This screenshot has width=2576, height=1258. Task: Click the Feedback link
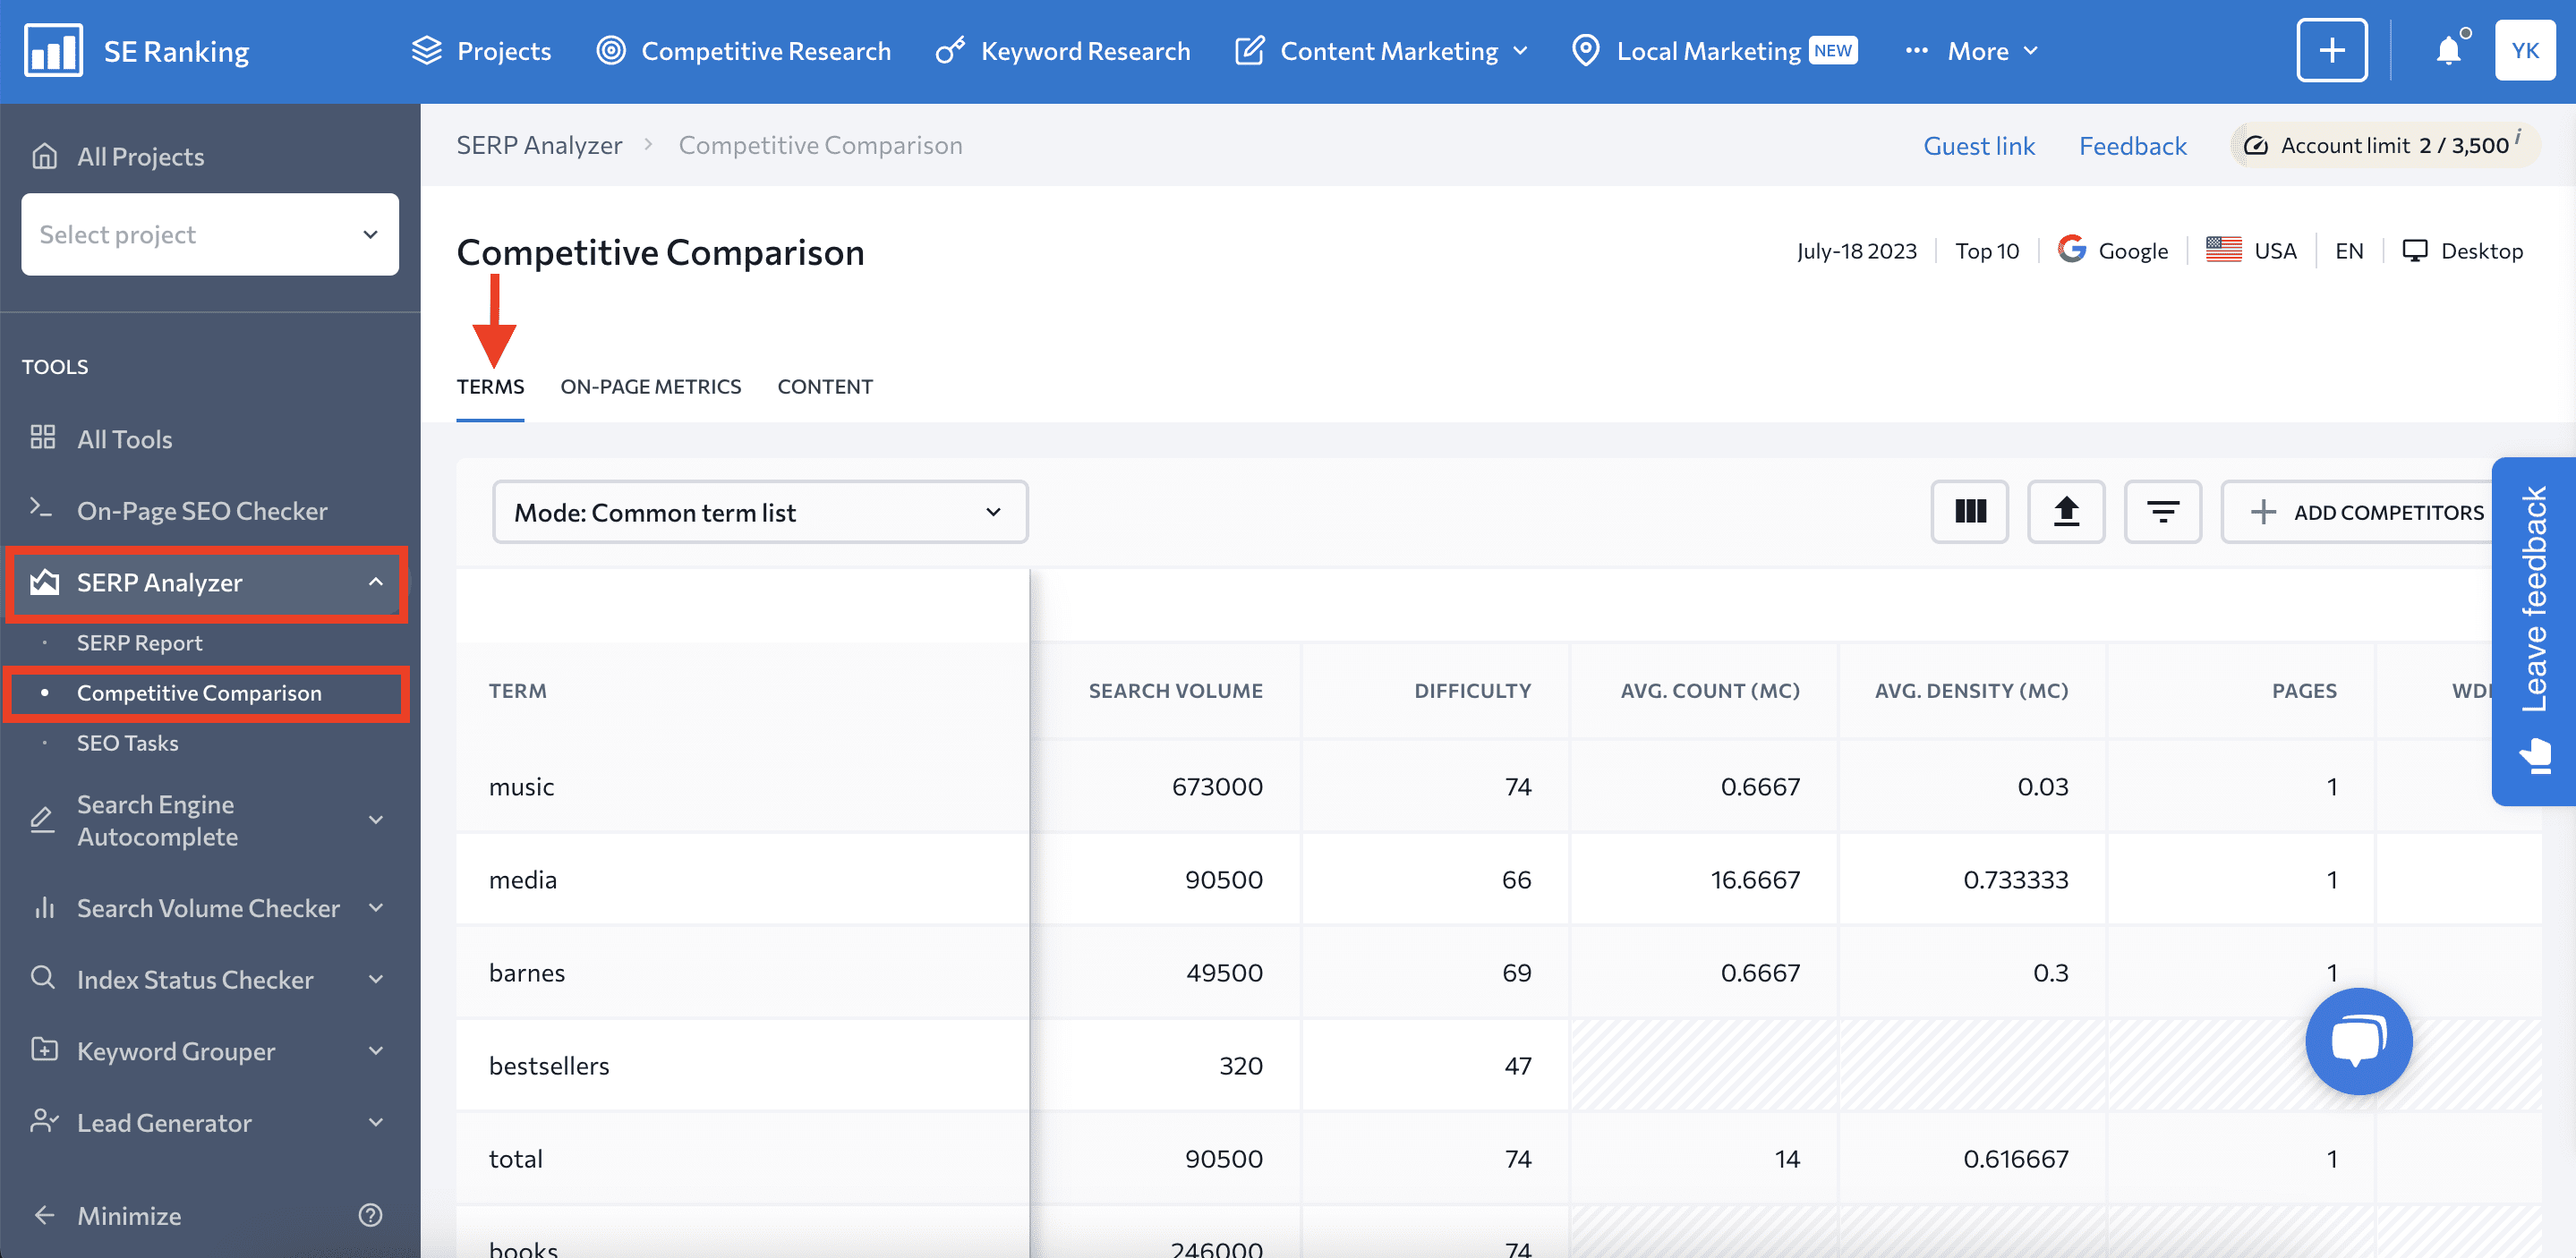point(2132,145)
